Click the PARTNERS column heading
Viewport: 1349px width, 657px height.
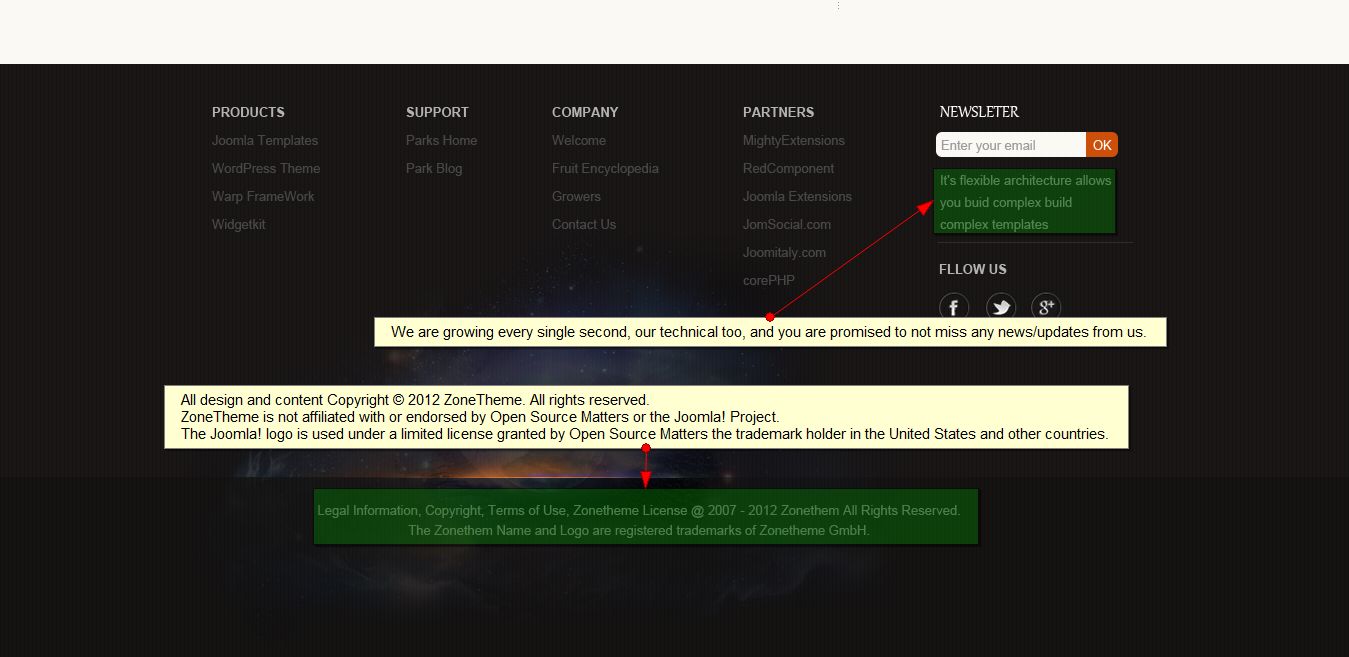tap(778, 112)
